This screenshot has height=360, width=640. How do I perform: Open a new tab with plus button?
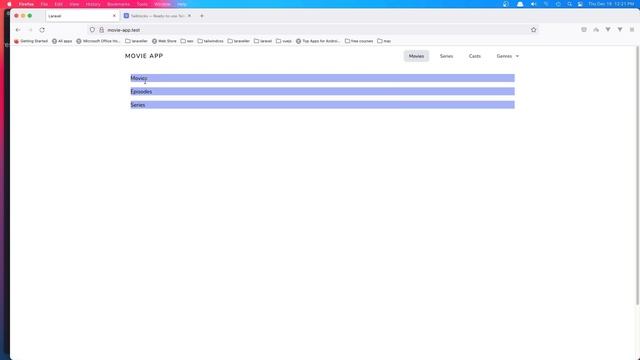click(202, 16)
